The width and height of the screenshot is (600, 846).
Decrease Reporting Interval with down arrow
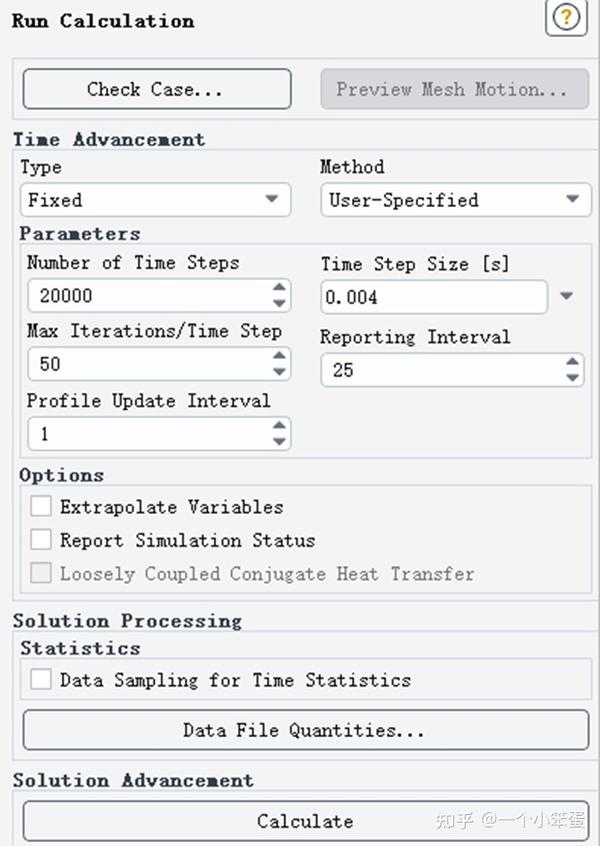tap(572, 378)
